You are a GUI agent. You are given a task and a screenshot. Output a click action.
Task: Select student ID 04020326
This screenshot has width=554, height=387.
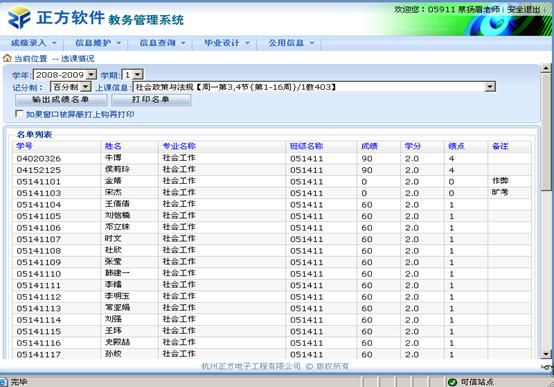[x=39, y=159]
